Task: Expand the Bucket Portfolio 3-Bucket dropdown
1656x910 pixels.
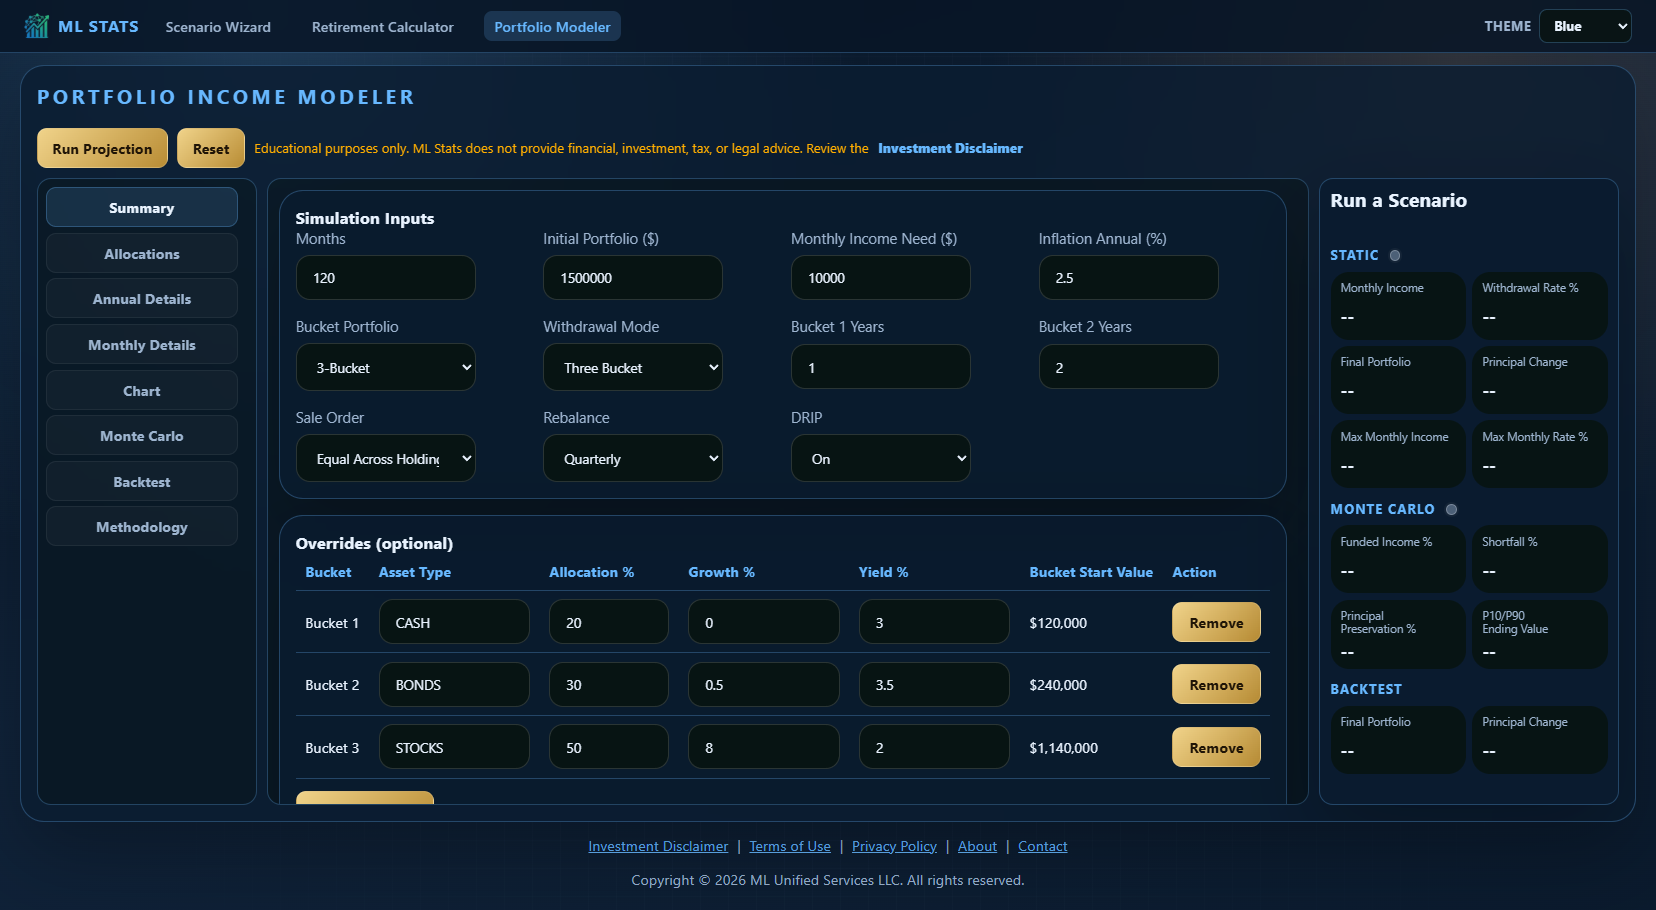Action: pyautogui.click(x=385, y=368)
